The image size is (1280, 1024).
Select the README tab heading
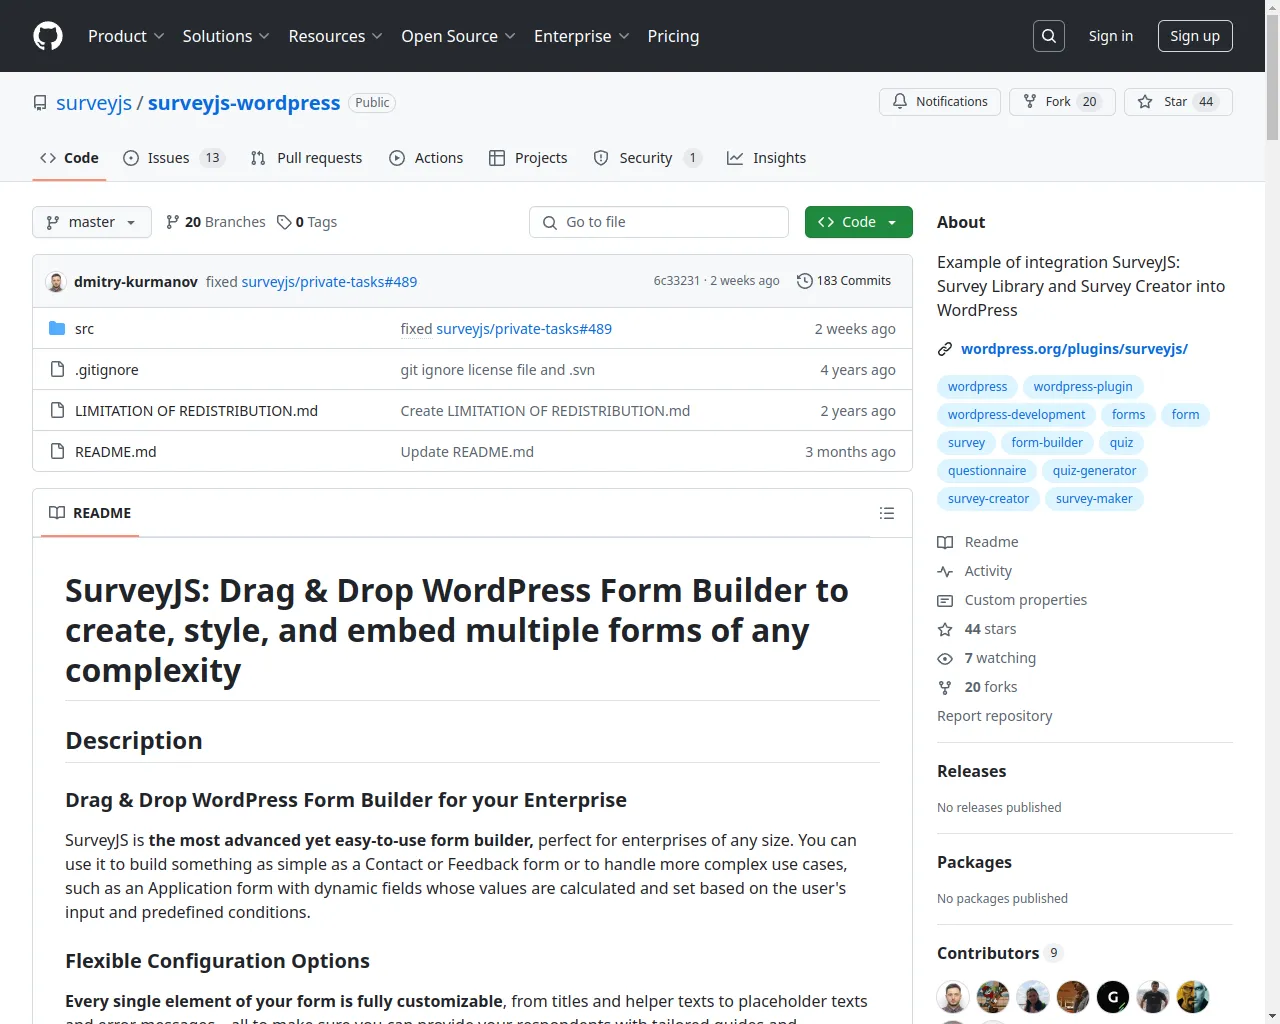(x=90, y=513)
